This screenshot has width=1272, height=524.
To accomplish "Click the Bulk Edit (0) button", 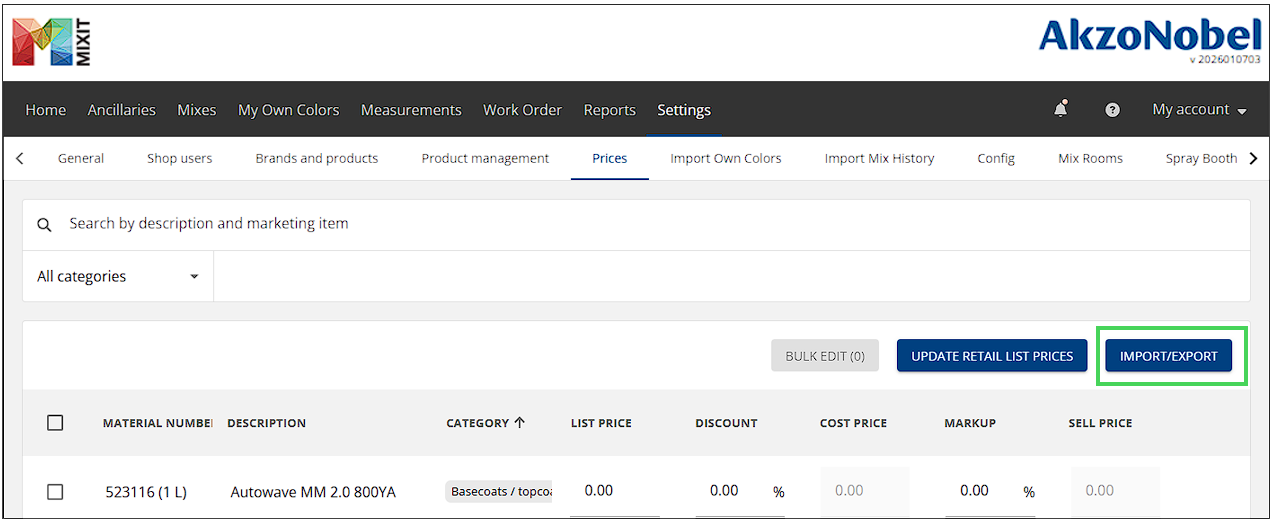I will (x=825, y=356).
